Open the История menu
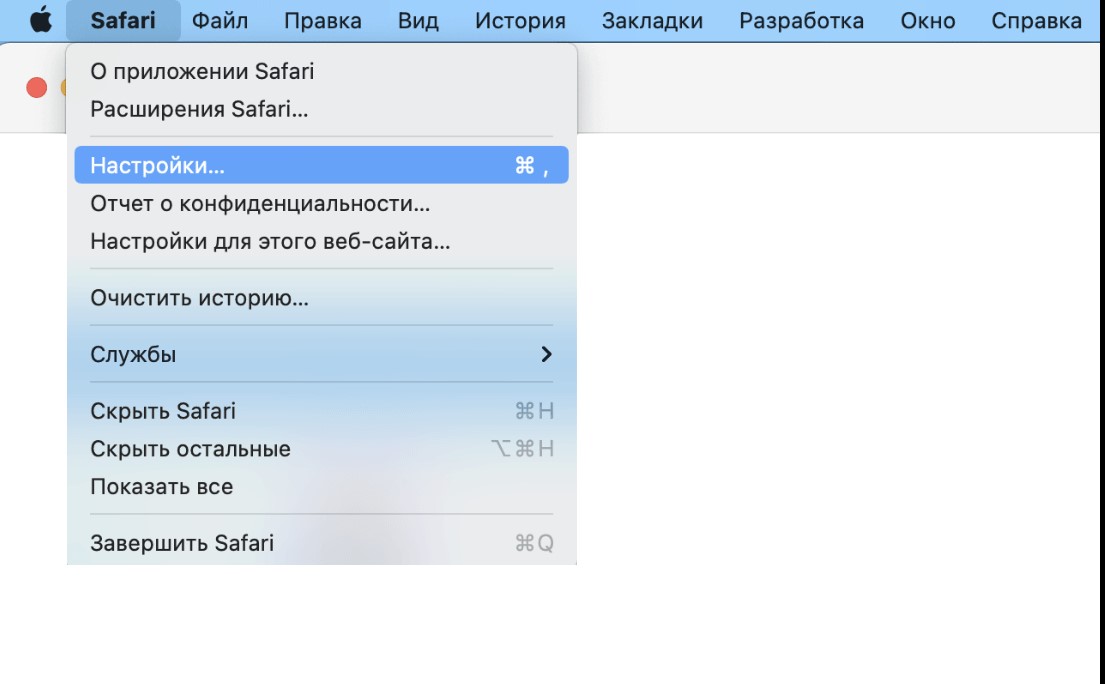 [x=520, y=20]
